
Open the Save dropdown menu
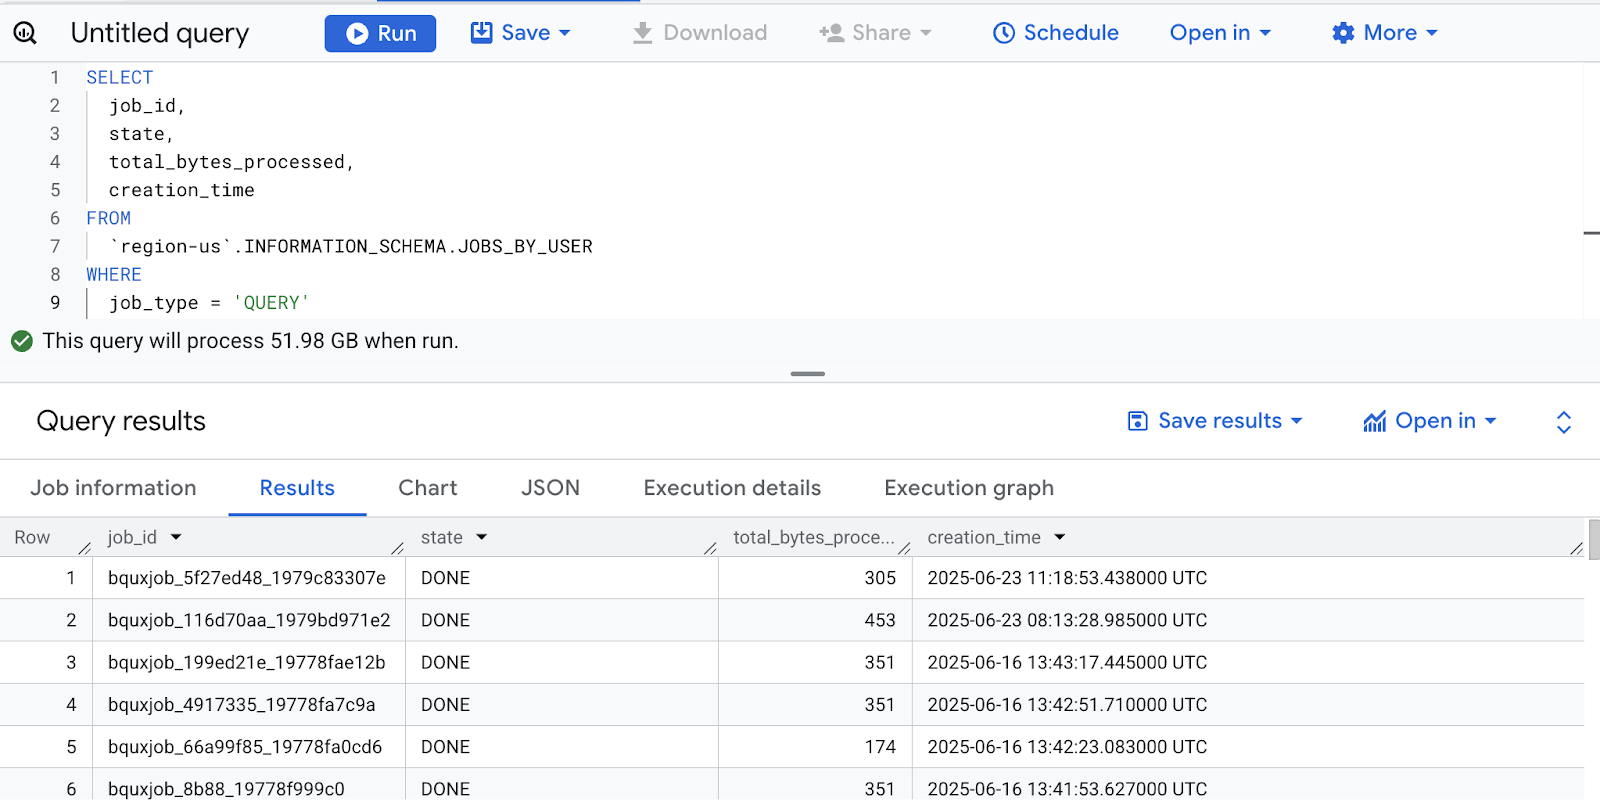(x=521, y=33)
